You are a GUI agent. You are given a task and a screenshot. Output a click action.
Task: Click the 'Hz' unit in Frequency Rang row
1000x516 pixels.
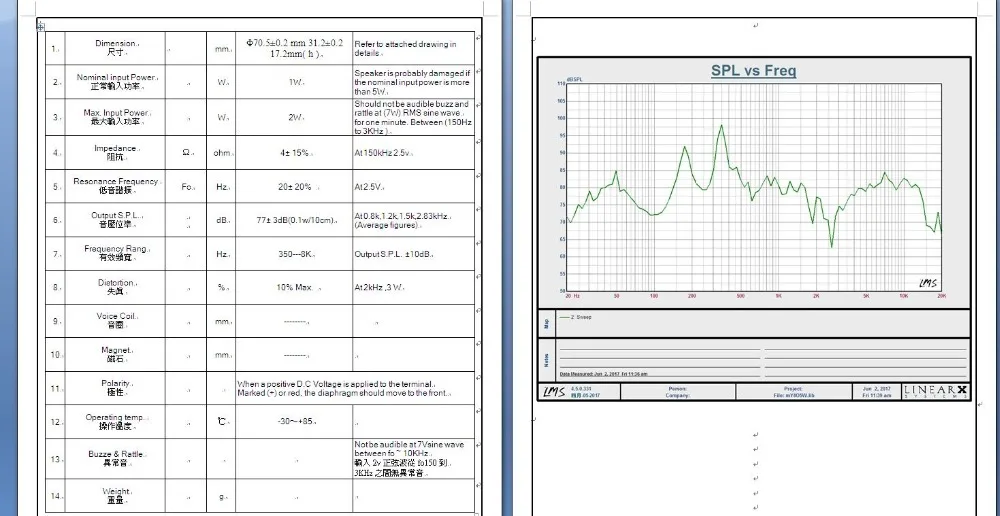click(221, 254)
